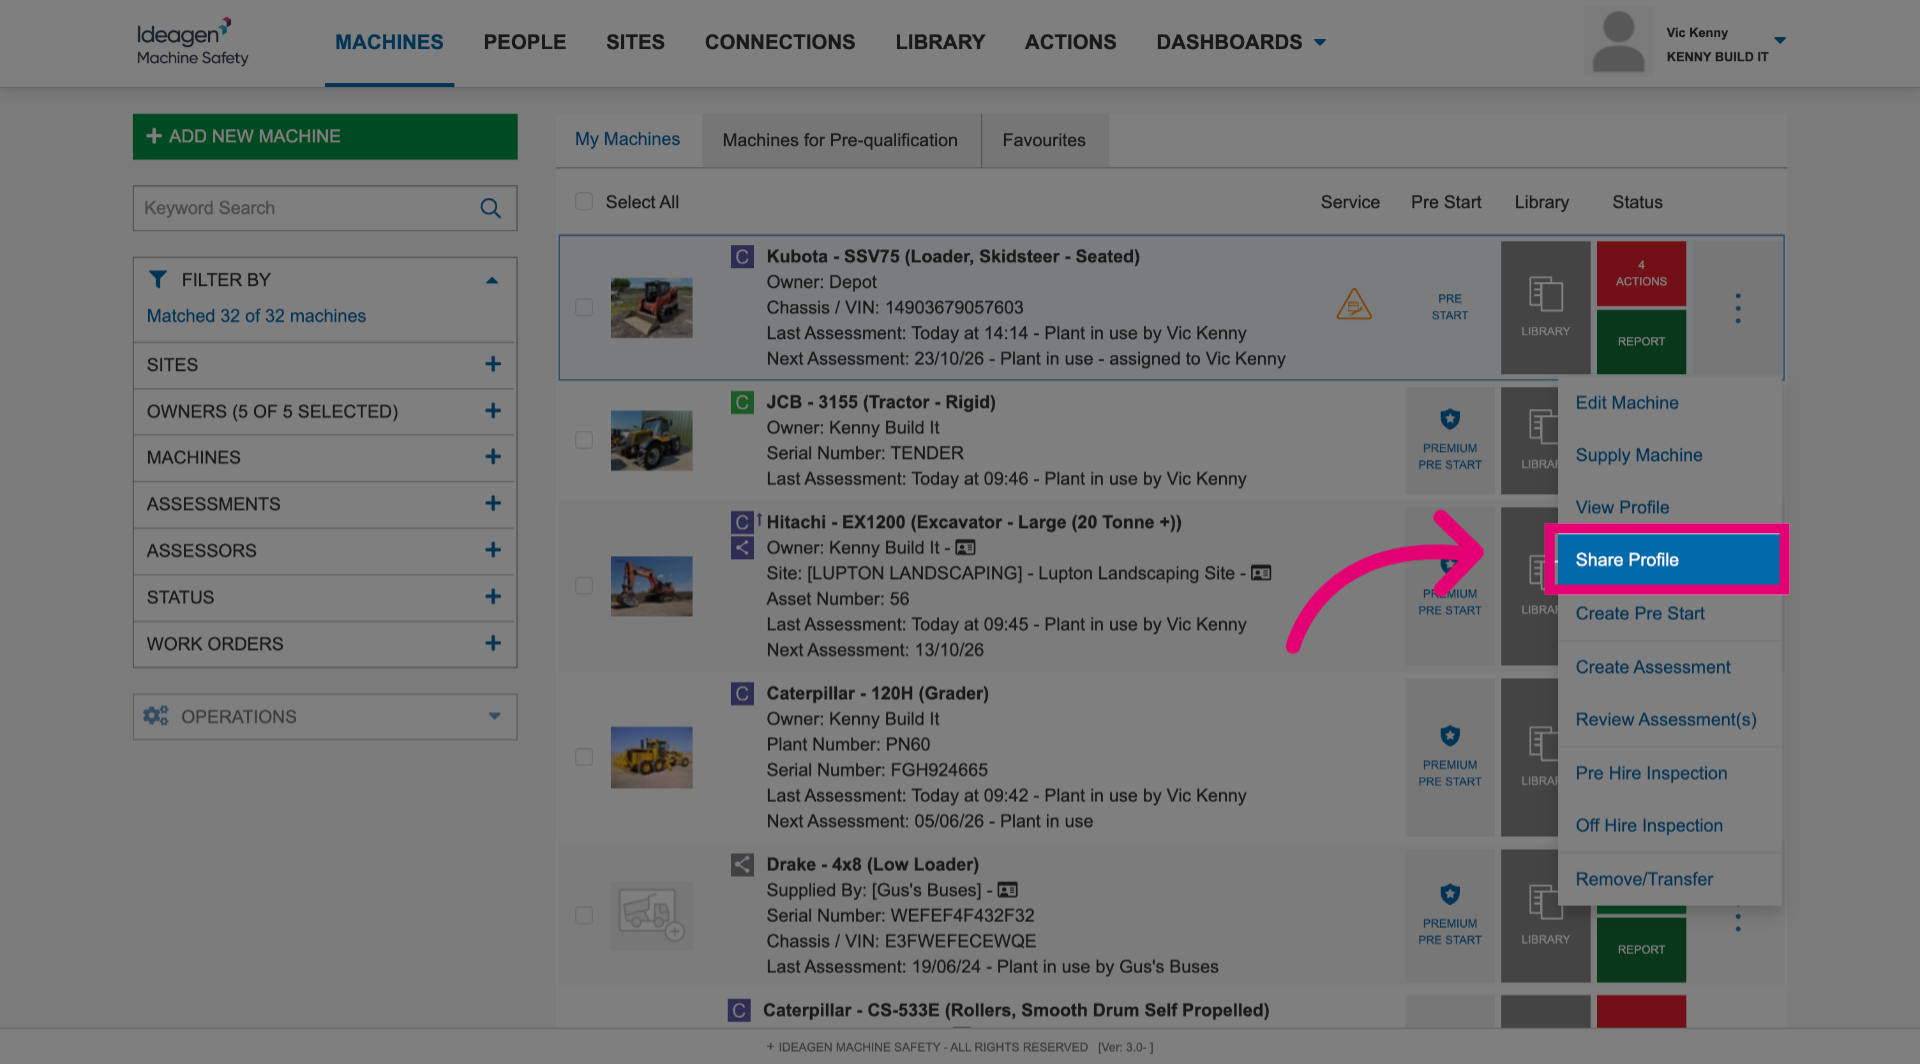Click the Vic Kenny profile avatar

coord(1618,41)
